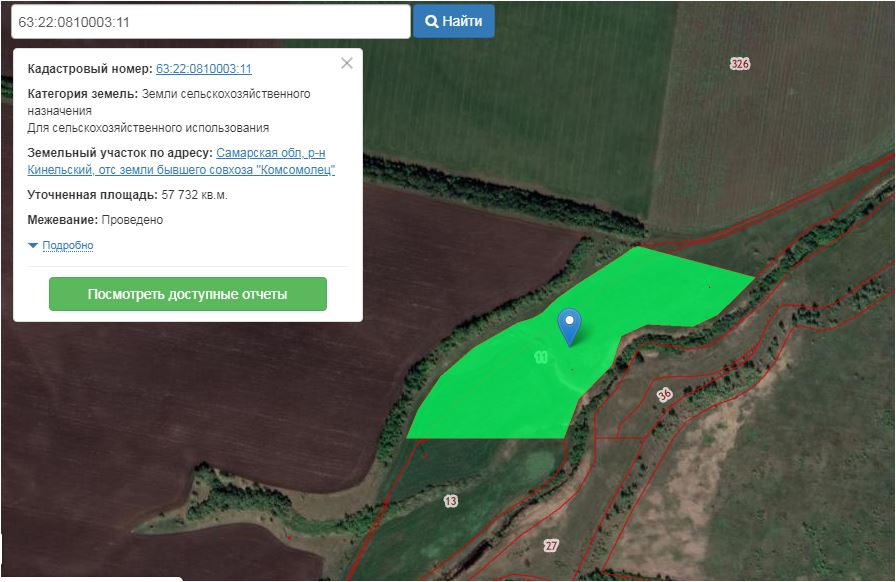Click the cadastral number search field

(210, 22)
